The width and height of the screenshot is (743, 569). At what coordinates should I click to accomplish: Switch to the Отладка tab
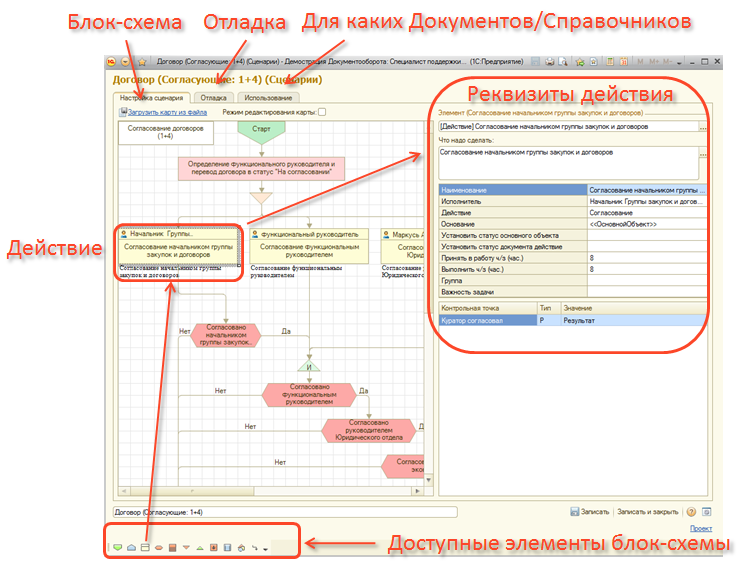click(x=213, y=98)
